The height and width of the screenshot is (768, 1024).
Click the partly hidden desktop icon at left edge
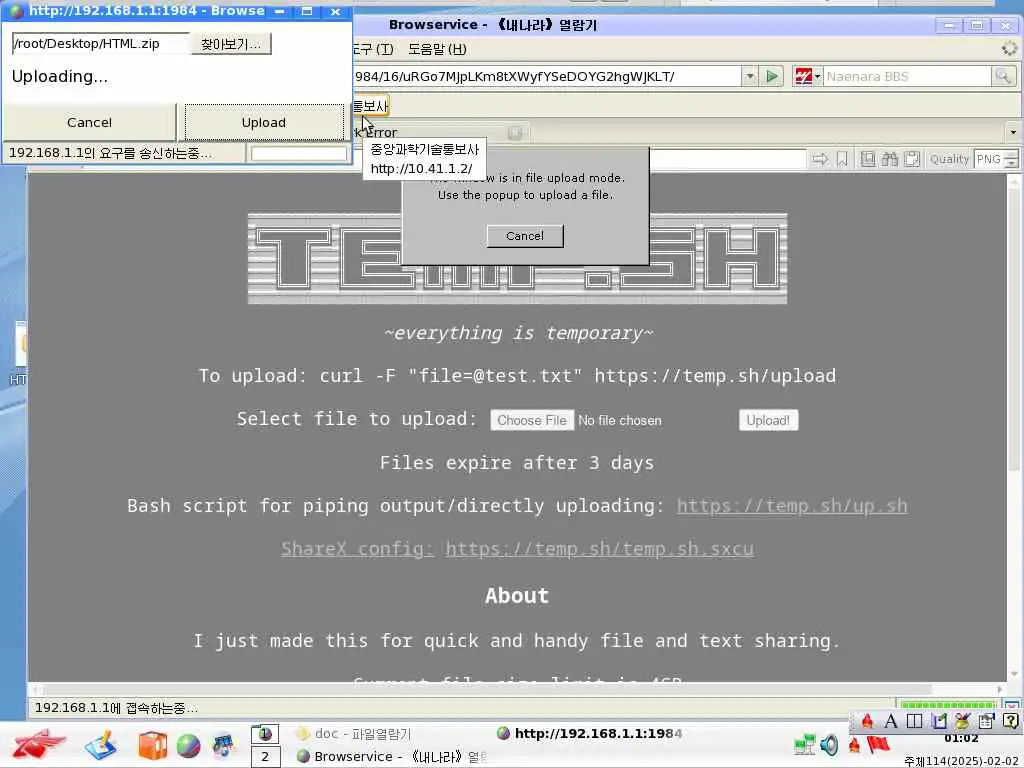(20, 353)
